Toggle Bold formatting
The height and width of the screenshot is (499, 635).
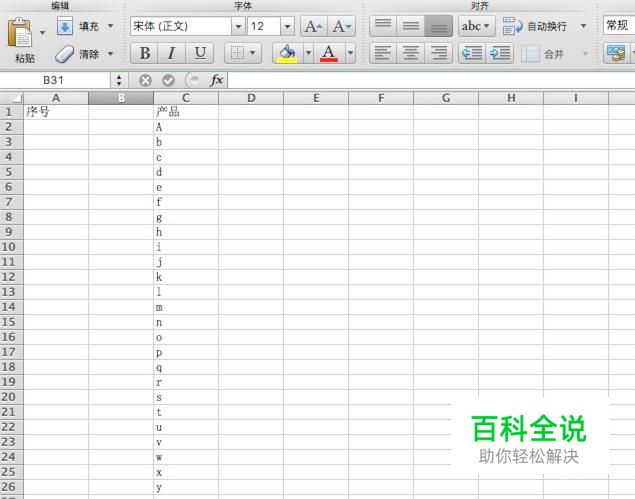pyautogui.click(x=144, y=53)
